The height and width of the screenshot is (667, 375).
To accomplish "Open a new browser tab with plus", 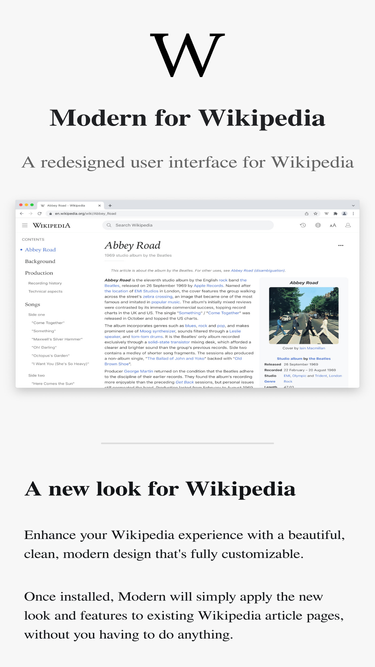I will pyautogui.click(x=110, y=205).
